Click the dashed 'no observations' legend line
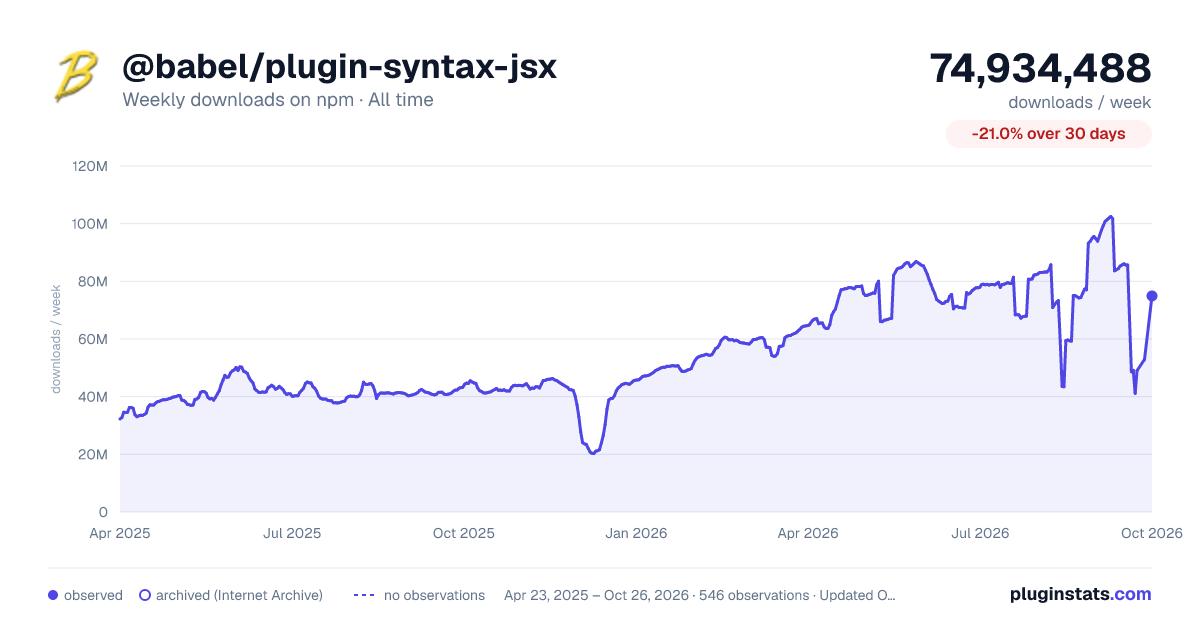 tap(364, 595)
